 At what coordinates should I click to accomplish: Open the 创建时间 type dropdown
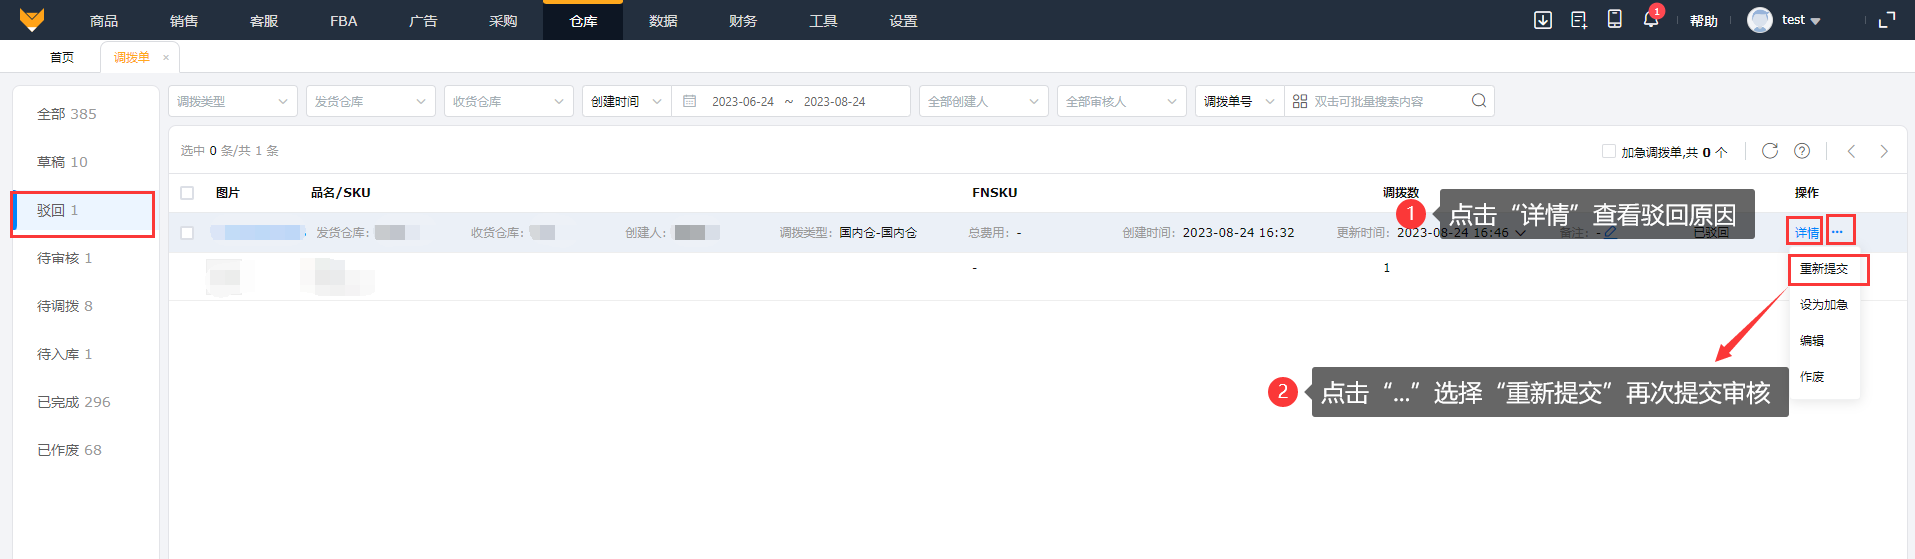coord(627,101)
